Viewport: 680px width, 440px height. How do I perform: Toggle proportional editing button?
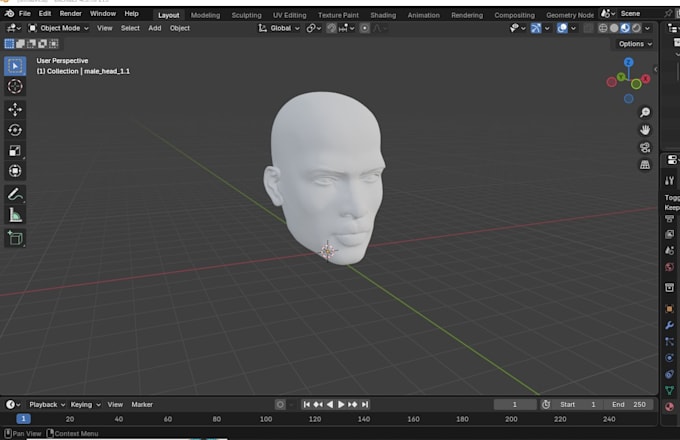pyautogui.click(x=365, y=28)
